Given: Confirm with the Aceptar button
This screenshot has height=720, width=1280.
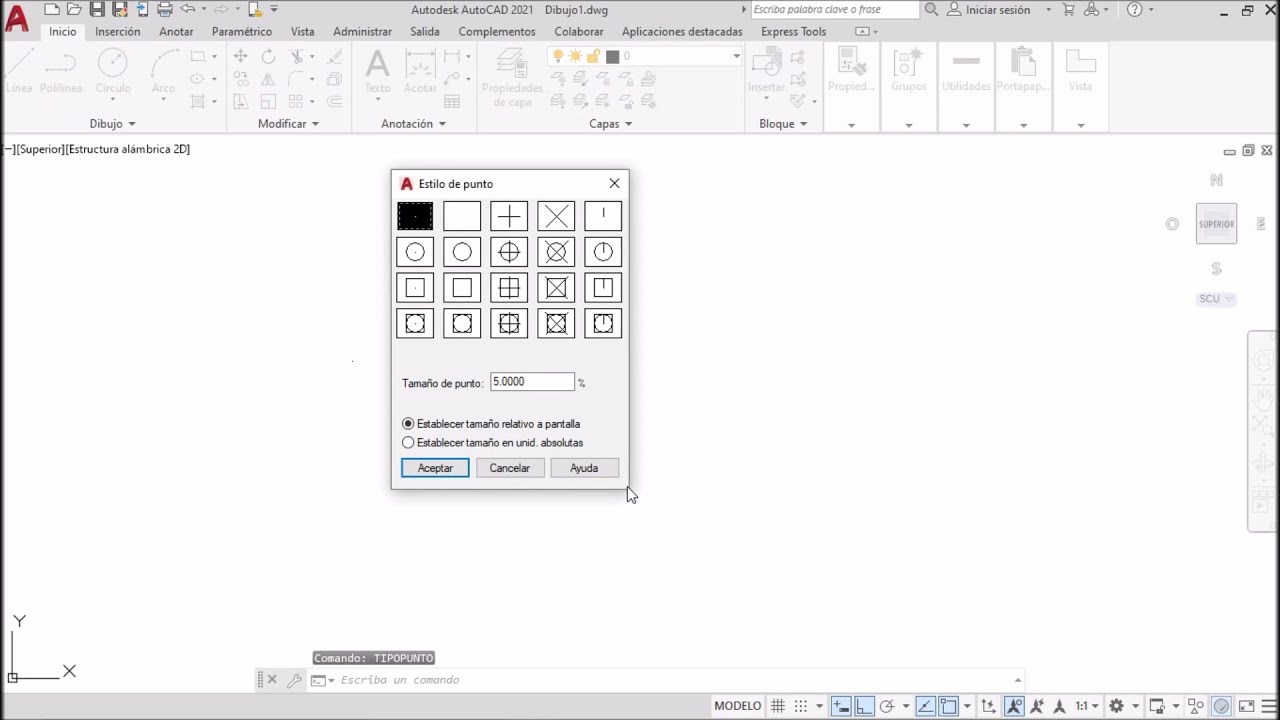Looking at the screenshot, I should 435,468.
